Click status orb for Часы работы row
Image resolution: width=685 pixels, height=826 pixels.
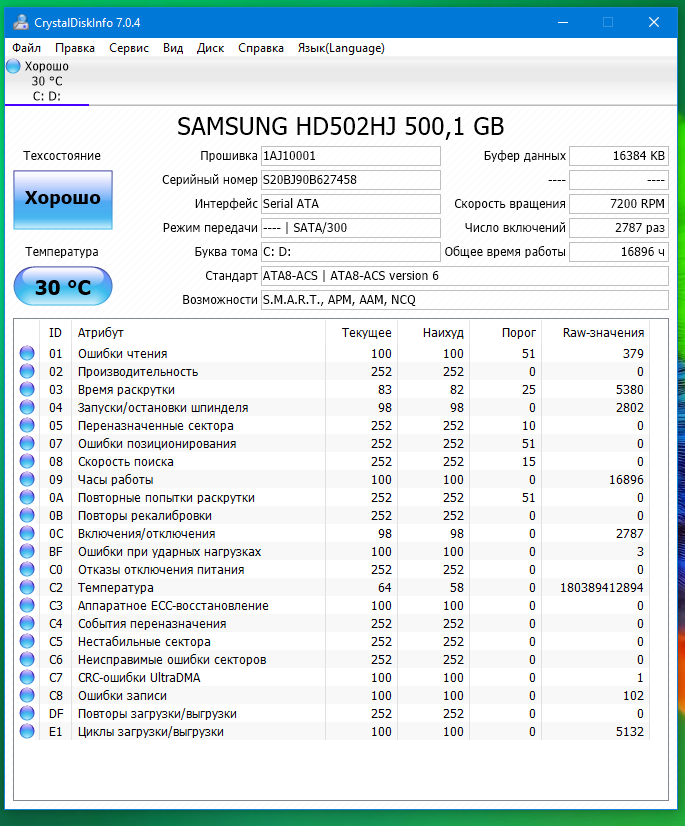coord(27,479)
